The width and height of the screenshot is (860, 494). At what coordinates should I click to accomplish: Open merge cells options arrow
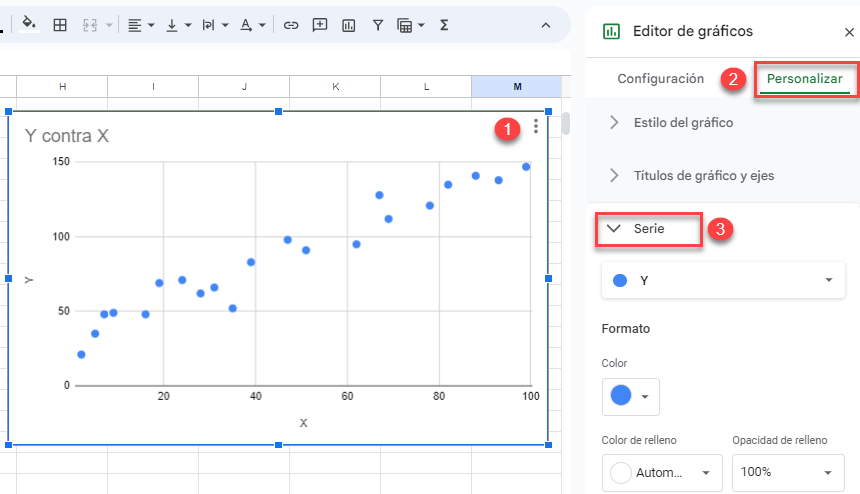pyautogui.click(x=109, y=25)
